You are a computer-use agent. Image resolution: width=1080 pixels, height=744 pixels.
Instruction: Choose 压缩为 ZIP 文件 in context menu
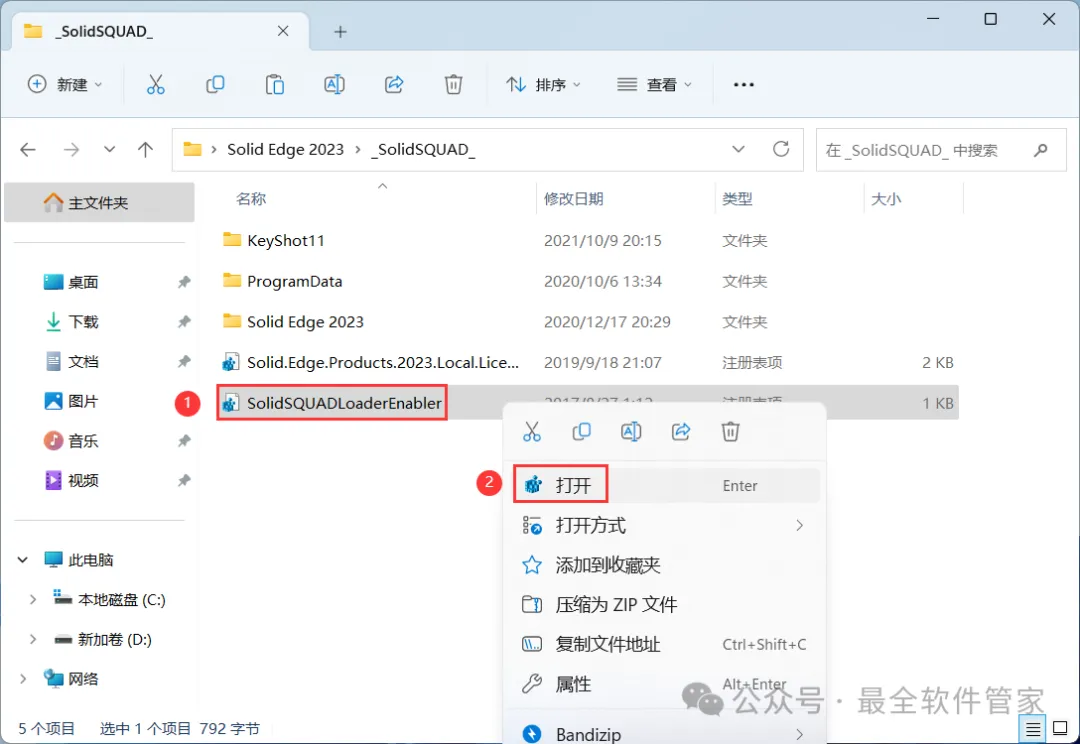click(667, 605)
